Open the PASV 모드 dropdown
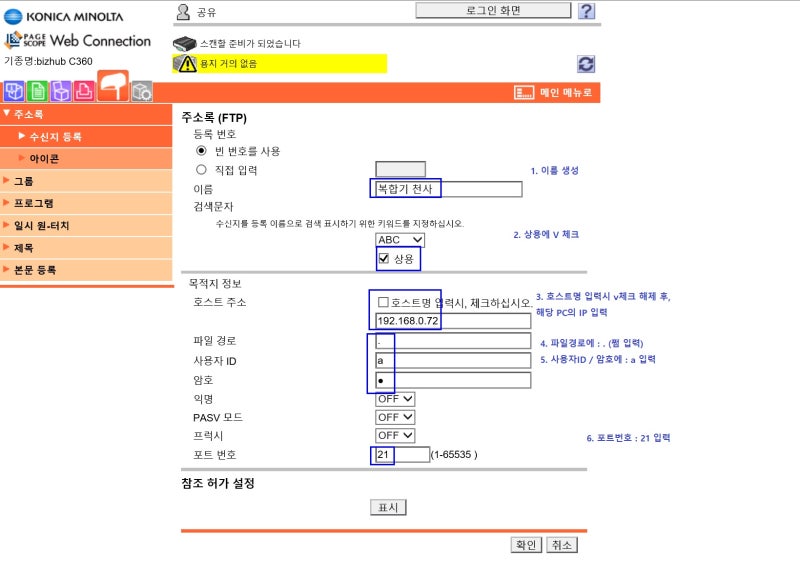Viewport: 800px width, 578px height. 396,417
